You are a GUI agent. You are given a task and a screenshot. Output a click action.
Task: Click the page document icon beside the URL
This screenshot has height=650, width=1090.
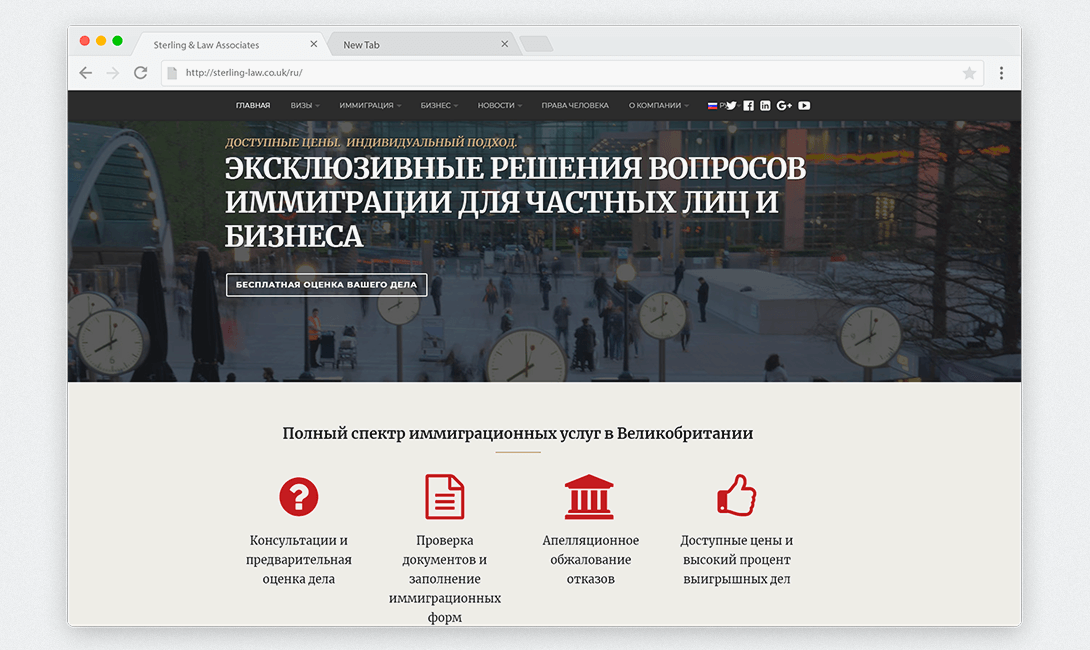[172, 72]
